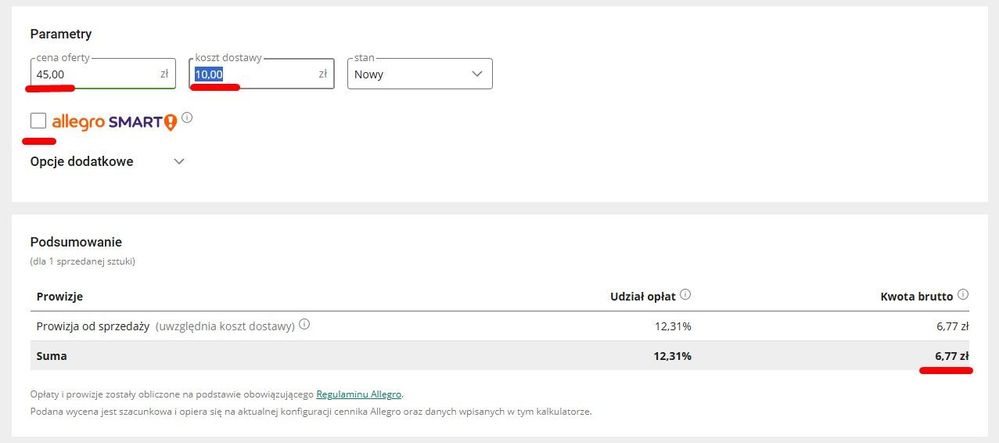Focus the cena oferty price field
999x443 pixels.
(x=95, y=74)
